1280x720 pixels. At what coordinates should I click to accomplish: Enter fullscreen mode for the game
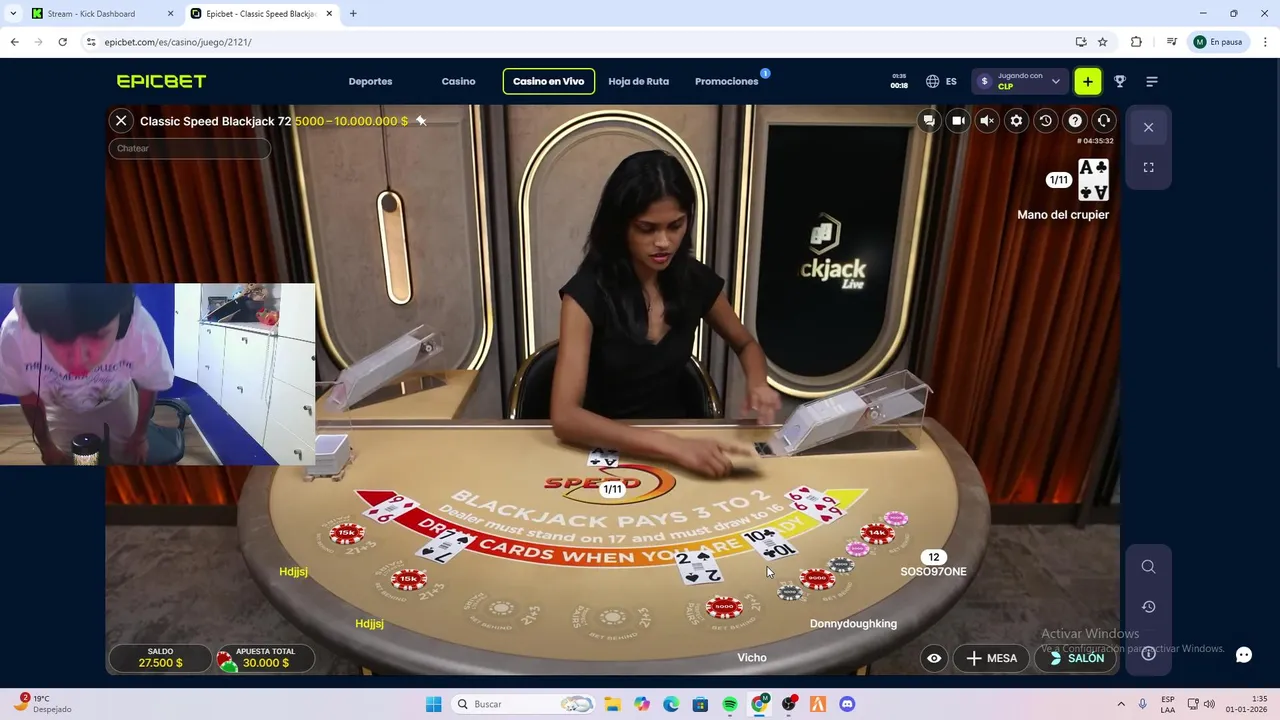(x=1148, y=167)
